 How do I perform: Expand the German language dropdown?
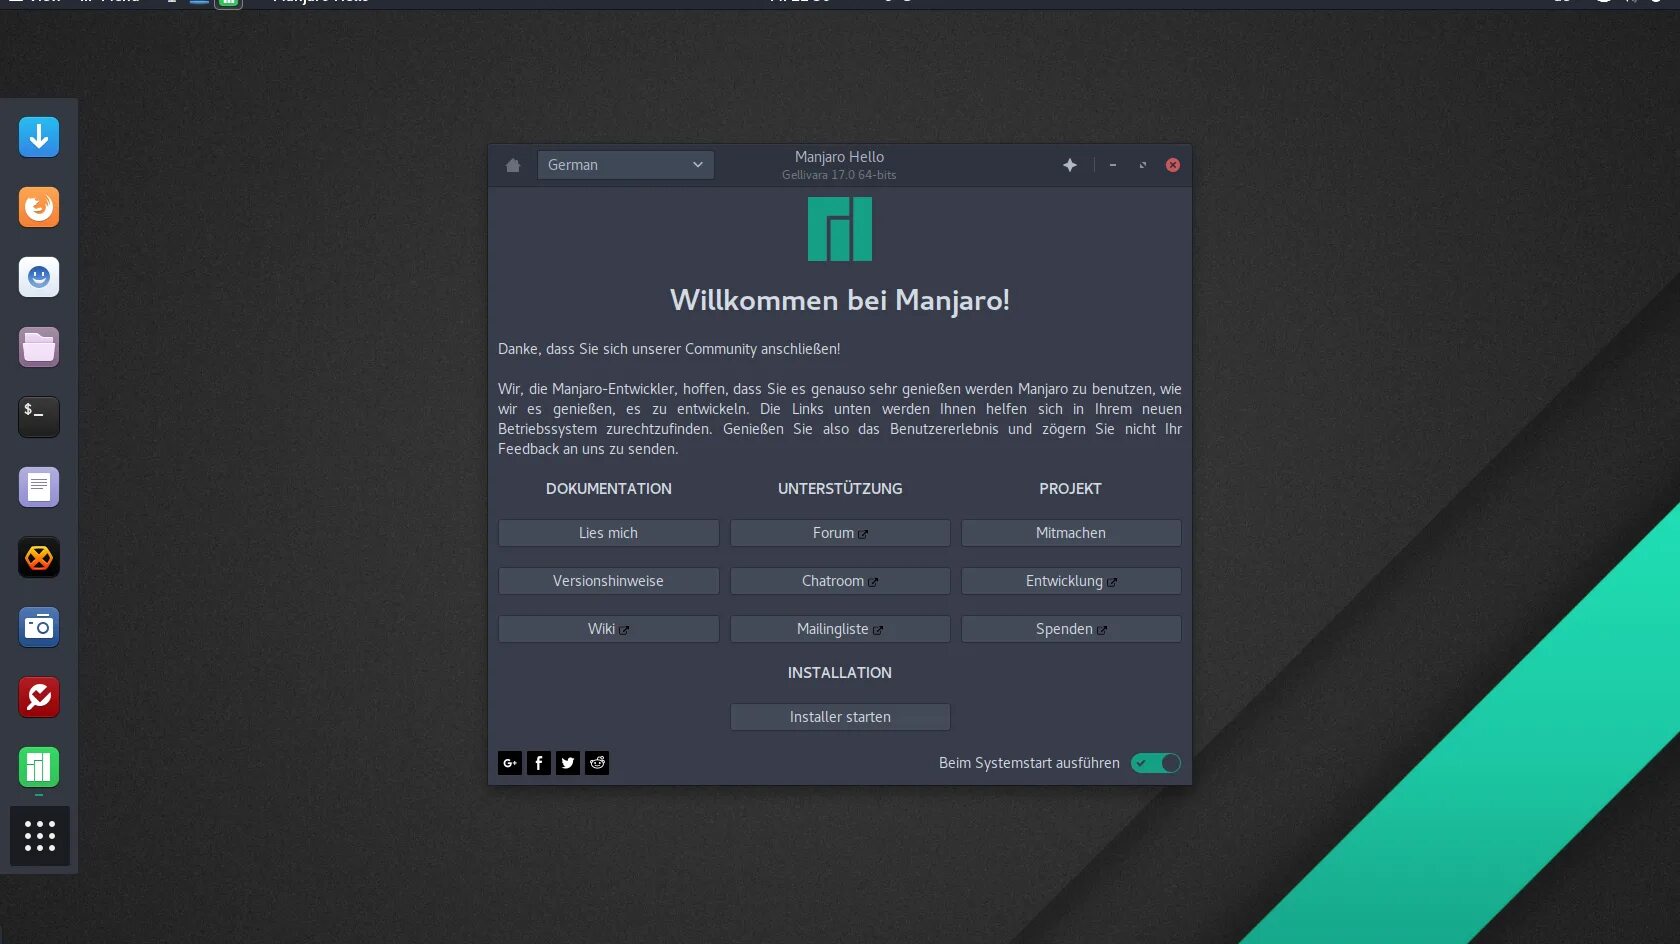point(626,165)
